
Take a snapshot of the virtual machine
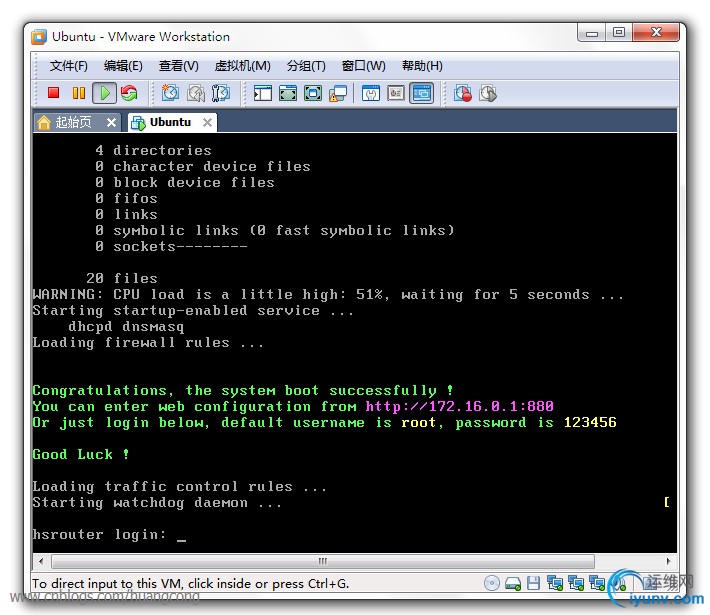tap(170, 93)
